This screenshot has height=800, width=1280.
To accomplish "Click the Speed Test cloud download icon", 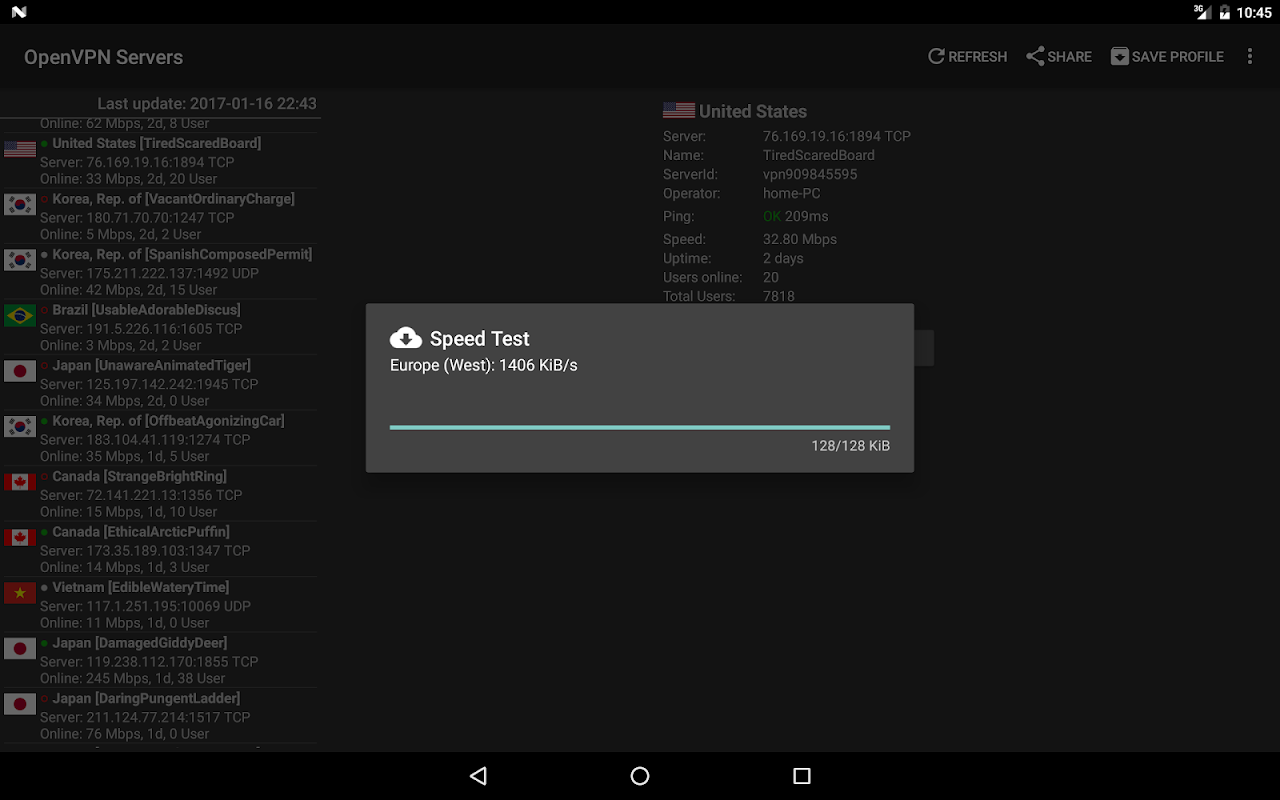I will 405,338.
